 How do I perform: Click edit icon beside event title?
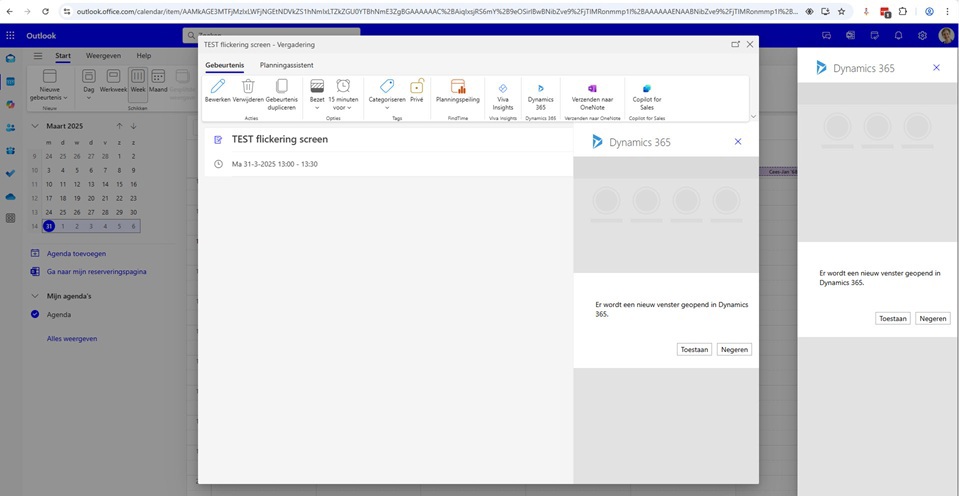(x=218, y=140)
